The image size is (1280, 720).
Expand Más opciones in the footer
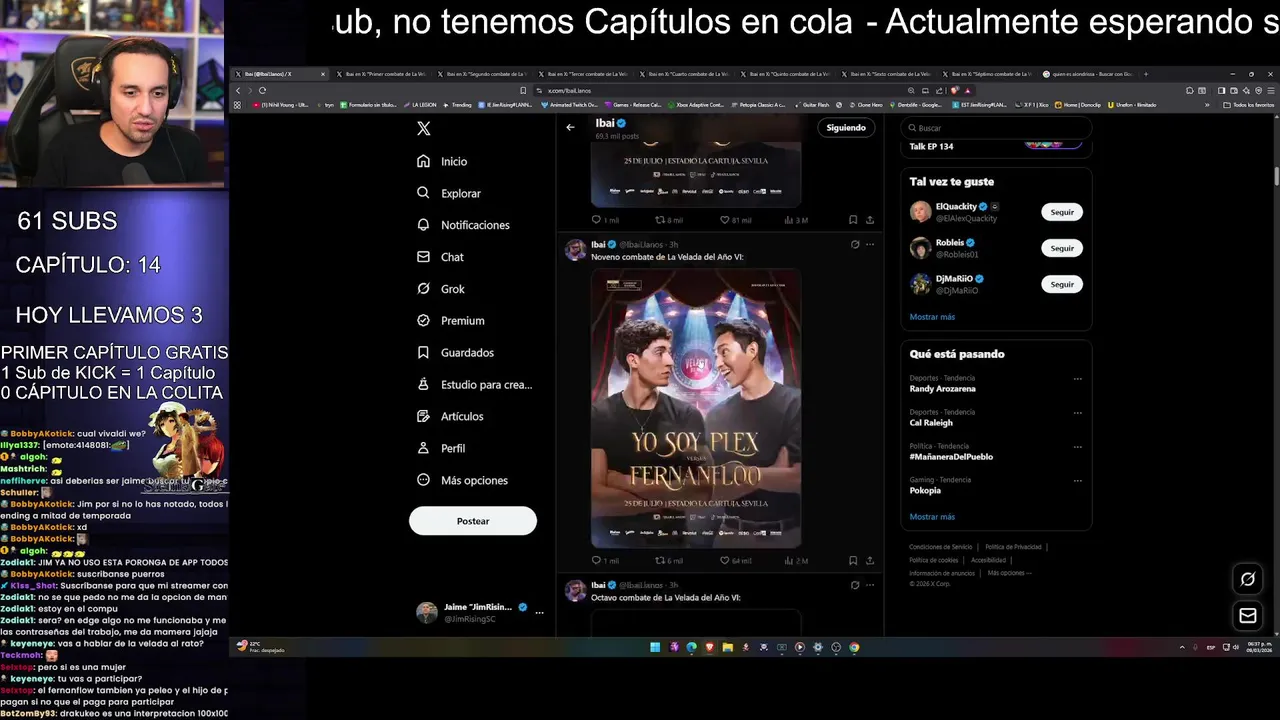pos(1008,573)
